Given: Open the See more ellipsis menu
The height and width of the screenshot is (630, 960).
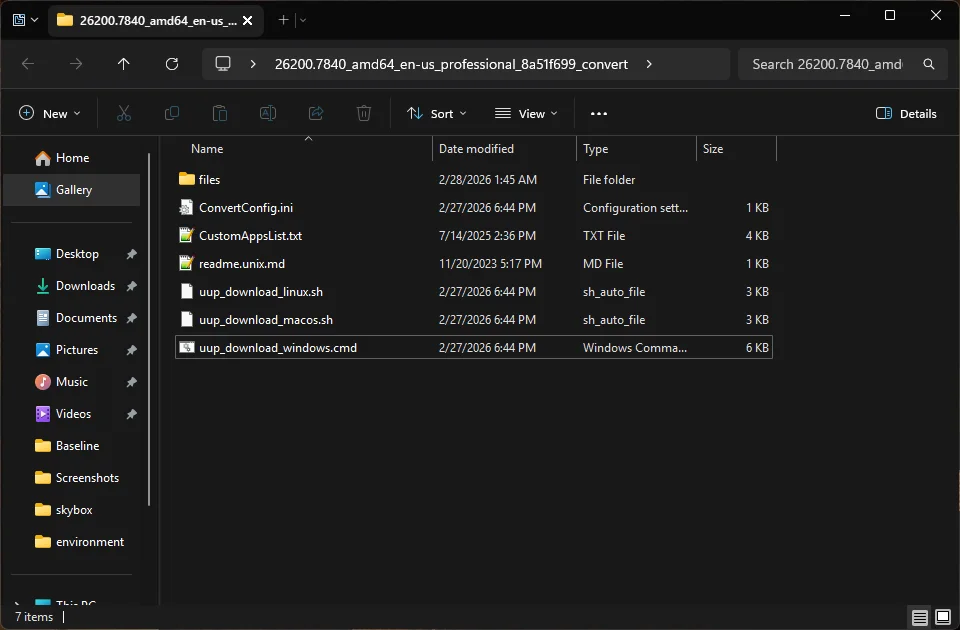Looking at the screenshot, I should tap(599, 113).
